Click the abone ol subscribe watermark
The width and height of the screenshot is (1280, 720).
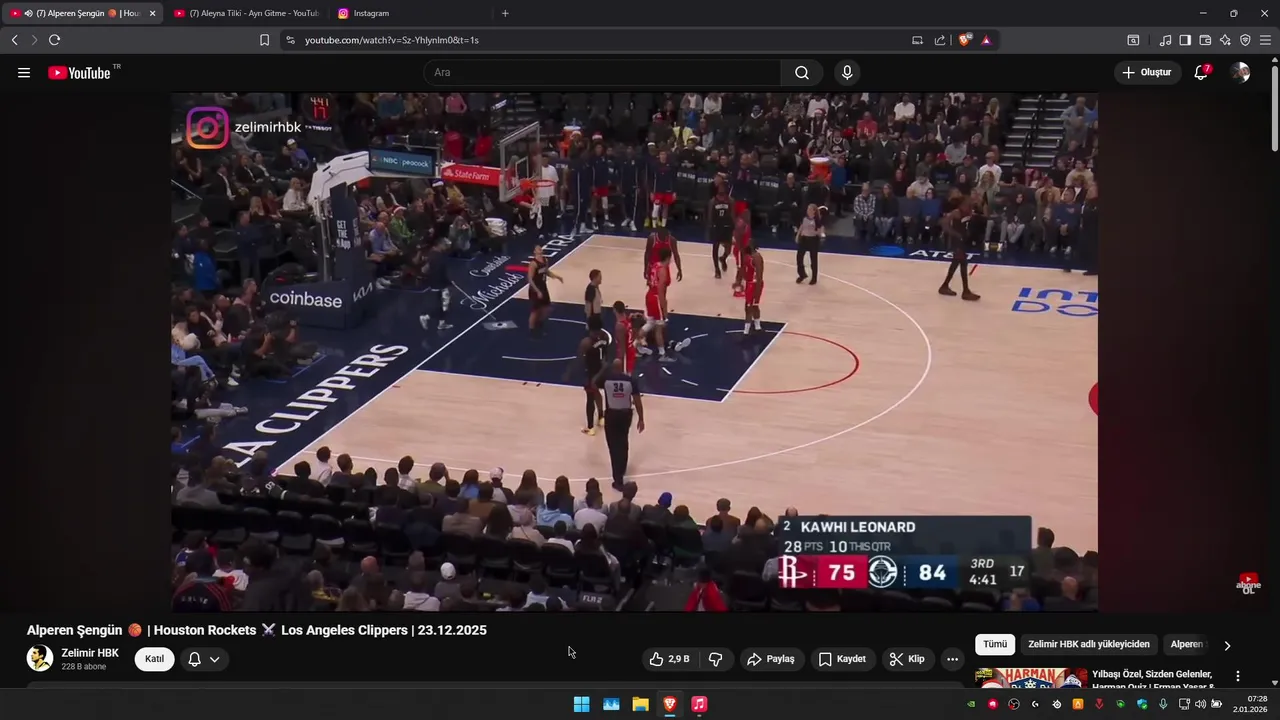click(x=1248, y=583)
